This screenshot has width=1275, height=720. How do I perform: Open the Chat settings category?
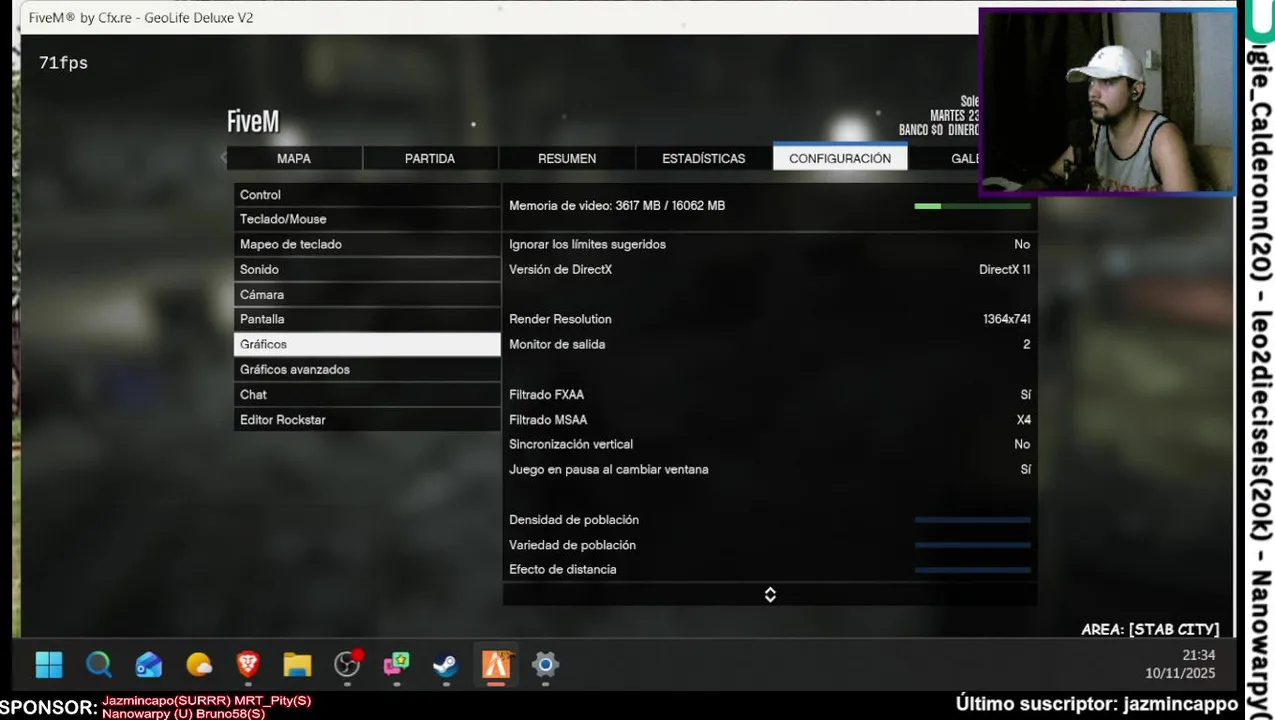pyautogui.click(x=367, y=394)
